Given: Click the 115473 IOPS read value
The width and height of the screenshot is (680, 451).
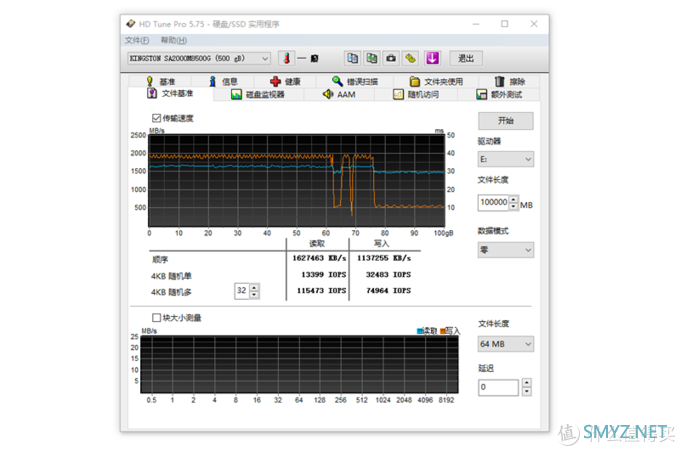Looking at the screenshot, I should (321, 291).
